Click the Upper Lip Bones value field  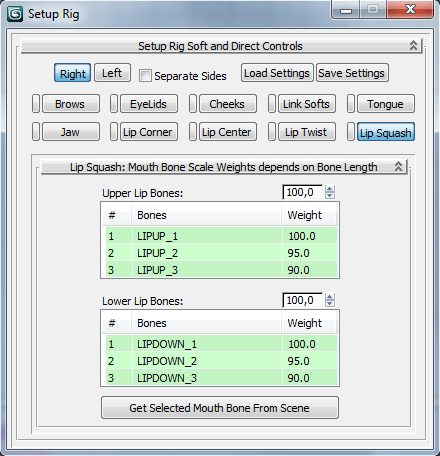pos(303,192)
